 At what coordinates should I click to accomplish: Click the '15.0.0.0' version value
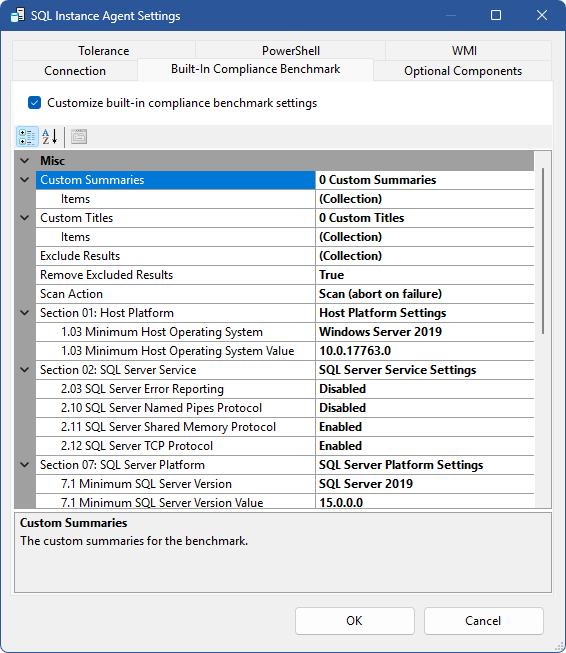click(425, 501)
